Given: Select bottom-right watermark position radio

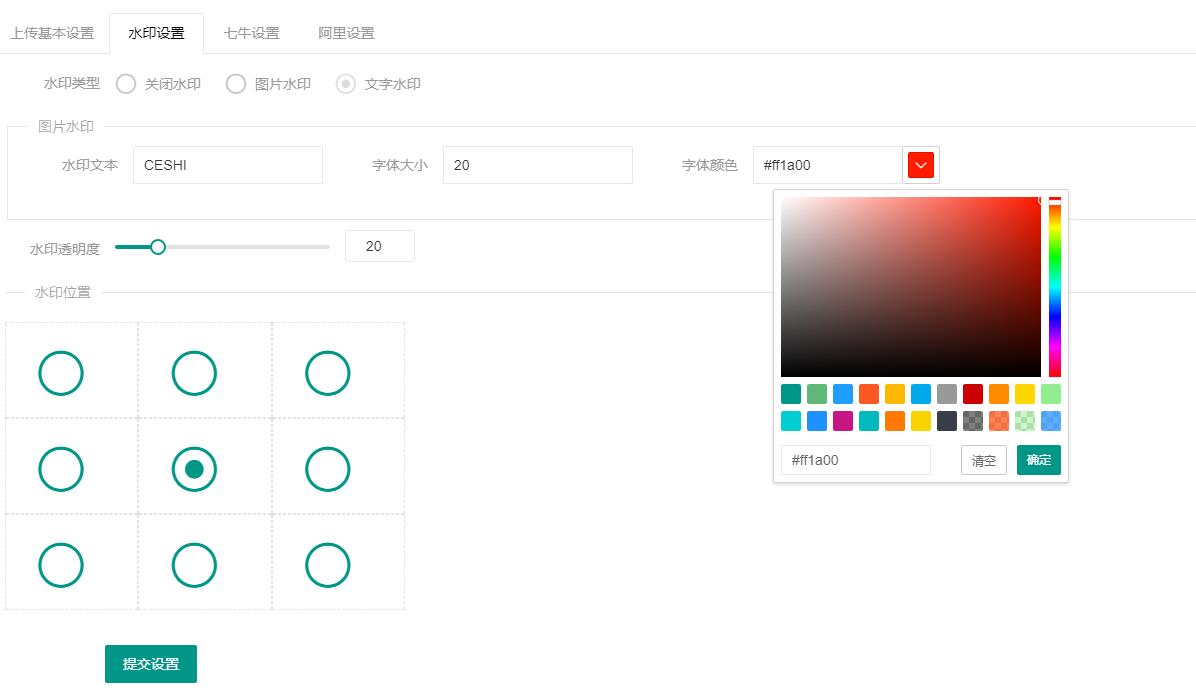Looking at the screenshot, I should click(x=328, y=565).
